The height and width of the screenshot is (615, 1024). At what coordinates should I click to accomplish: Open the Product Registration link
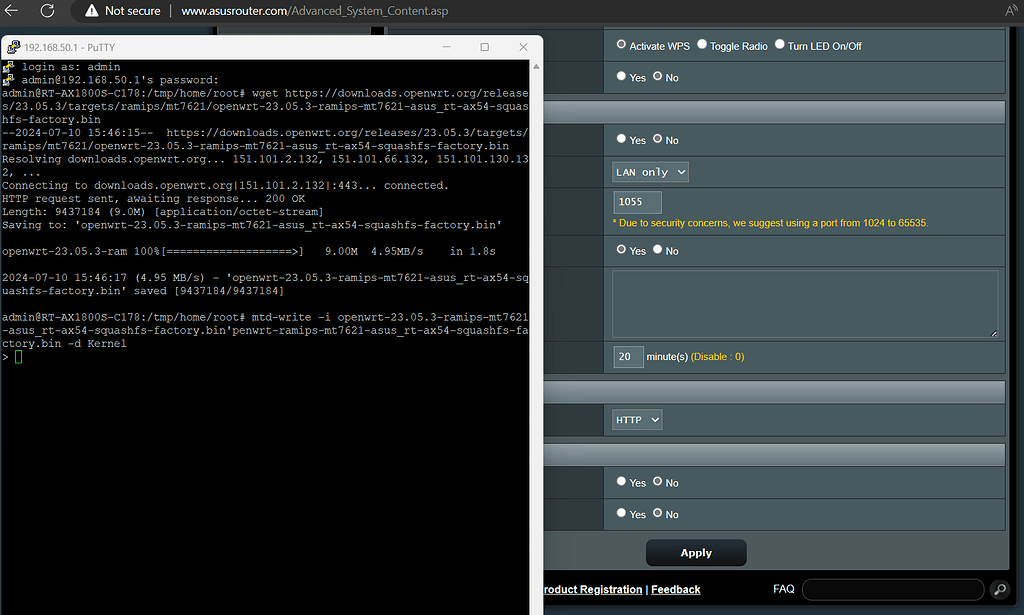591,590
